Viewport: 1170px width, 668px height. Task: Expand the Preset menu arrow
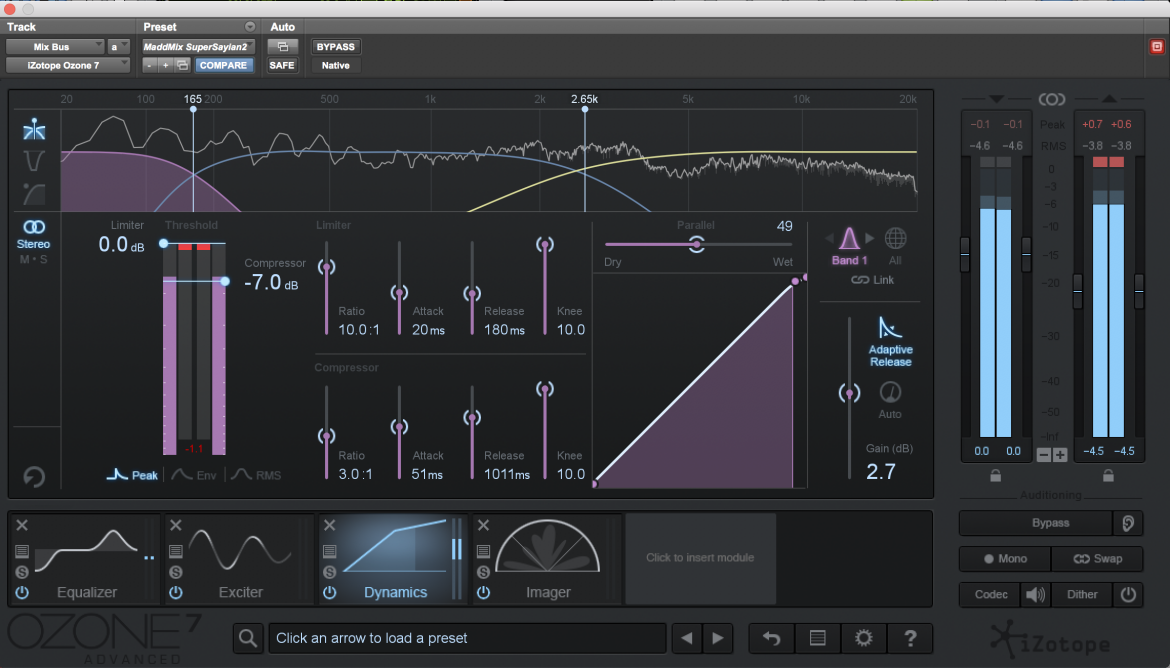tap(250, 27)
